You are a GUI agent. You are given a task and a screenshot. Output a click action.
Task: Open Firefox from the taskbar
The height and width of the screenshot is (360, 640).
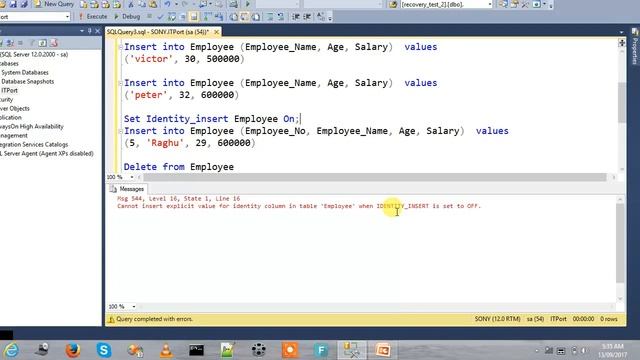73,350
